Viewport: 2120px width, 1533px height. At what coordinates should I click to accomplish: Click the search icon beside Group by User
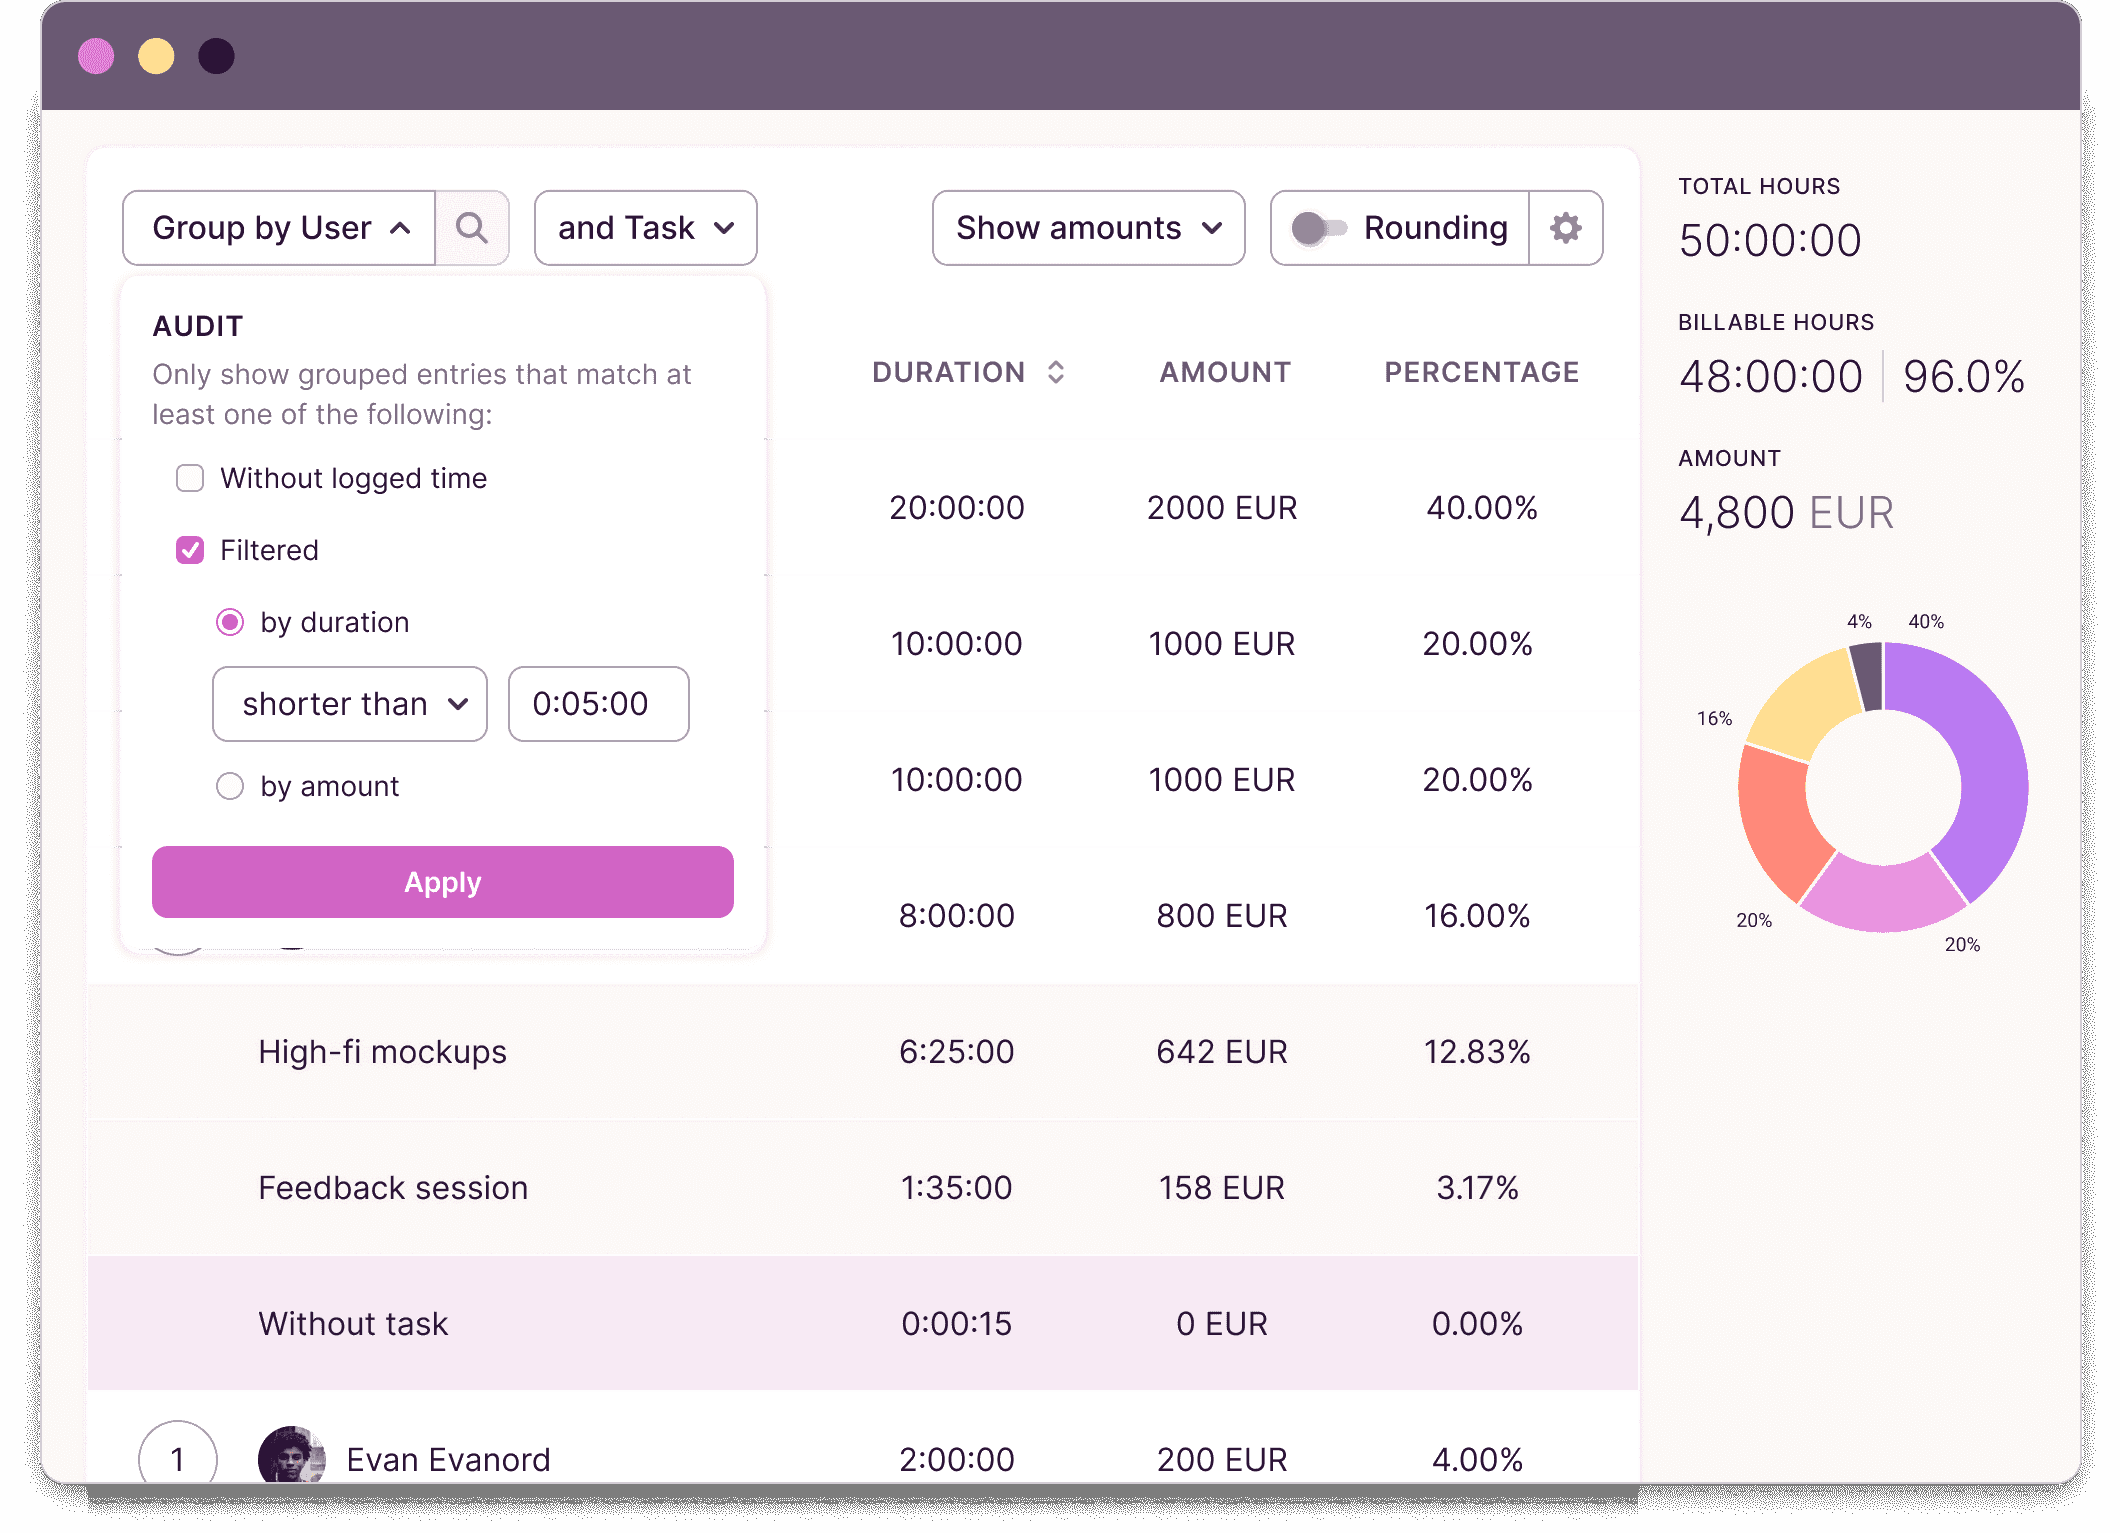(472, 227)
